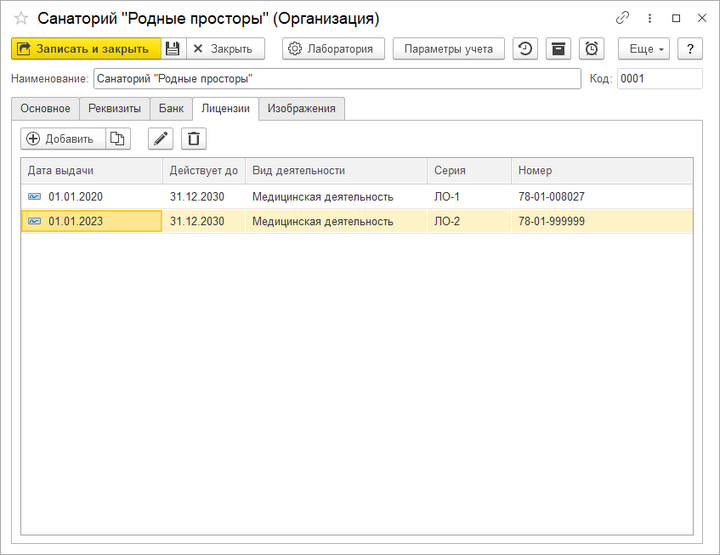Click the favorites star icon in title
This screenshot has height=555, width=720.
(21, 18)
